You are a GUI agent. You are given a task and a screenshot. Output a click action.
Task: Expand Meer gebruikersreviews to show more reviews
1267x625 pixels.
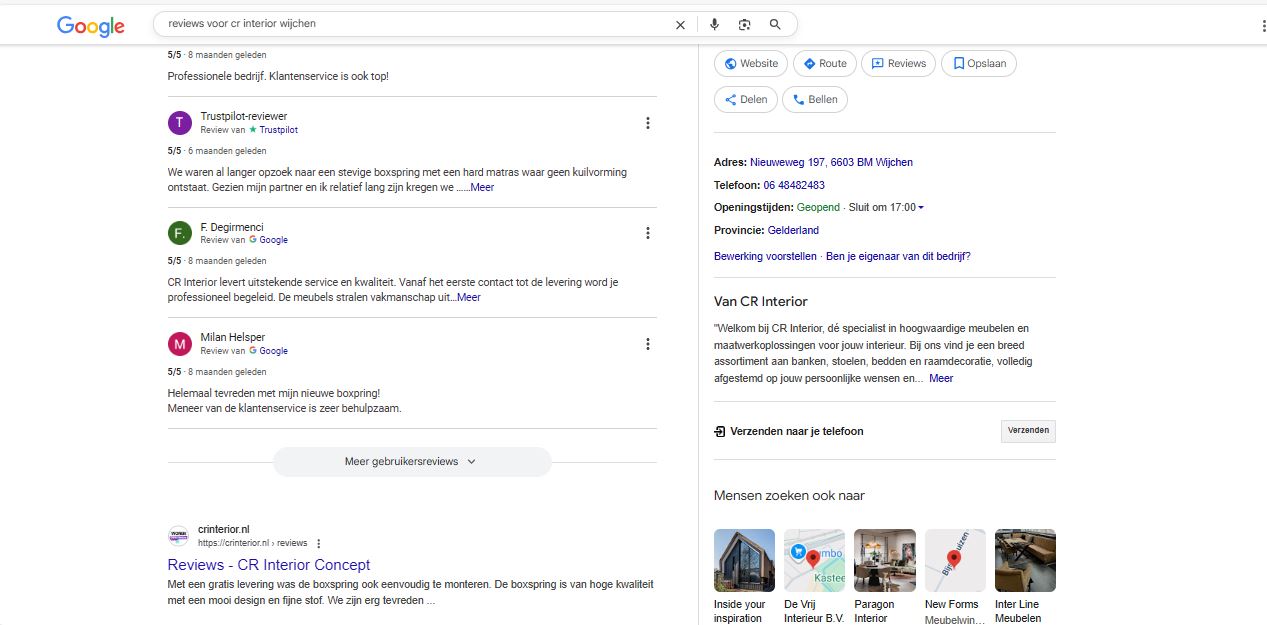coord(412,461)
